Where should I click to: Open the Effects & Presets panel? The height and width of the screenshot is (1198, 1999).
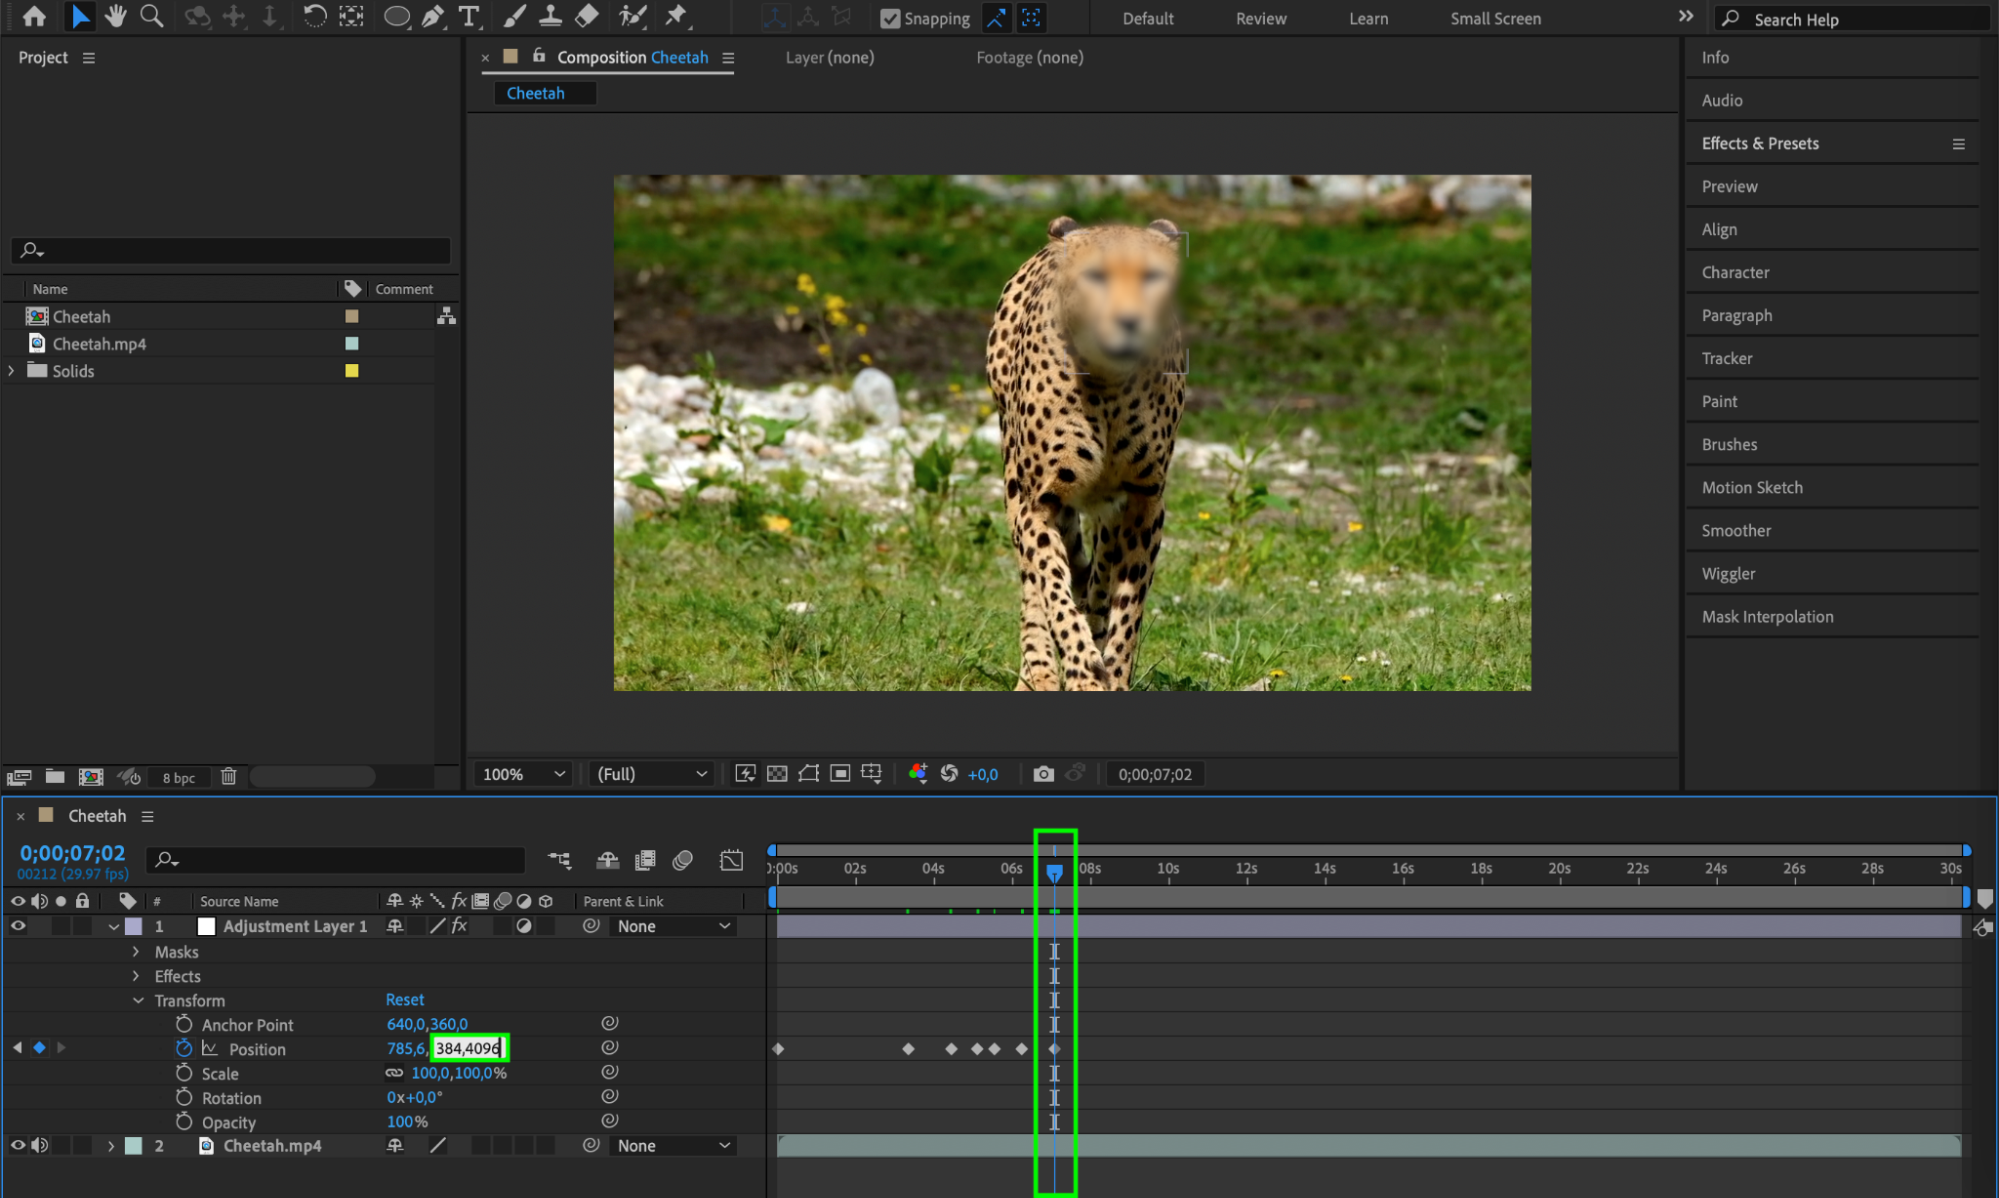tap(1759, 143)
